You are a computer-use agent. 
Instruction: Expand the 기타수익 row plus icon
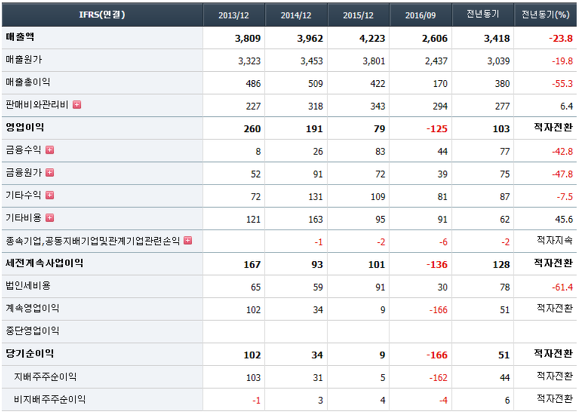click(50, 195)
